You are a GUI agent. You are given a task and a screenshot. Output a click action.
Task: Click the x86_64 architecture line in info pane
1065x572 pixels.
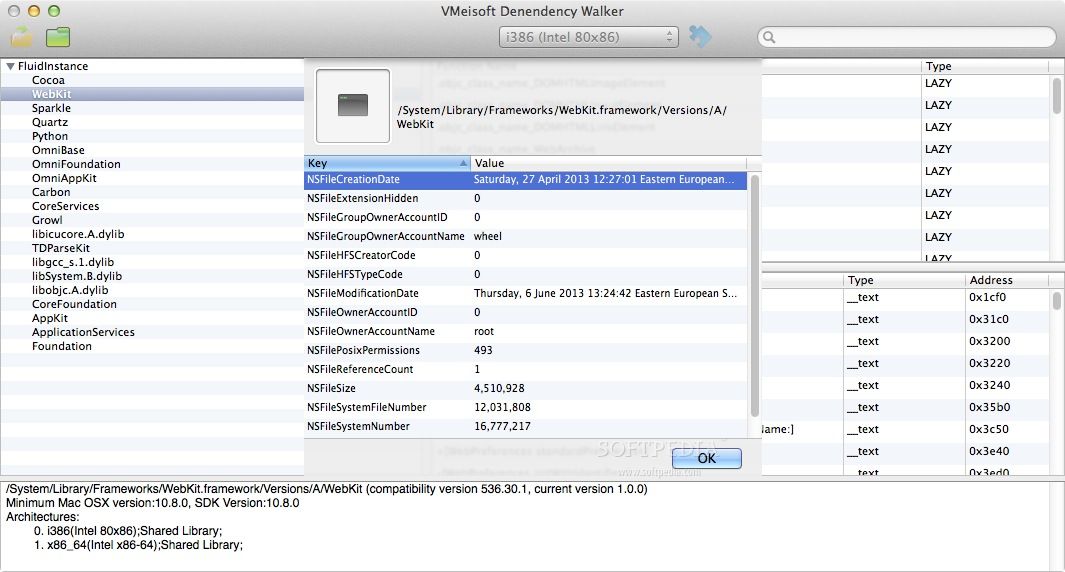click(x=138, y=545)
